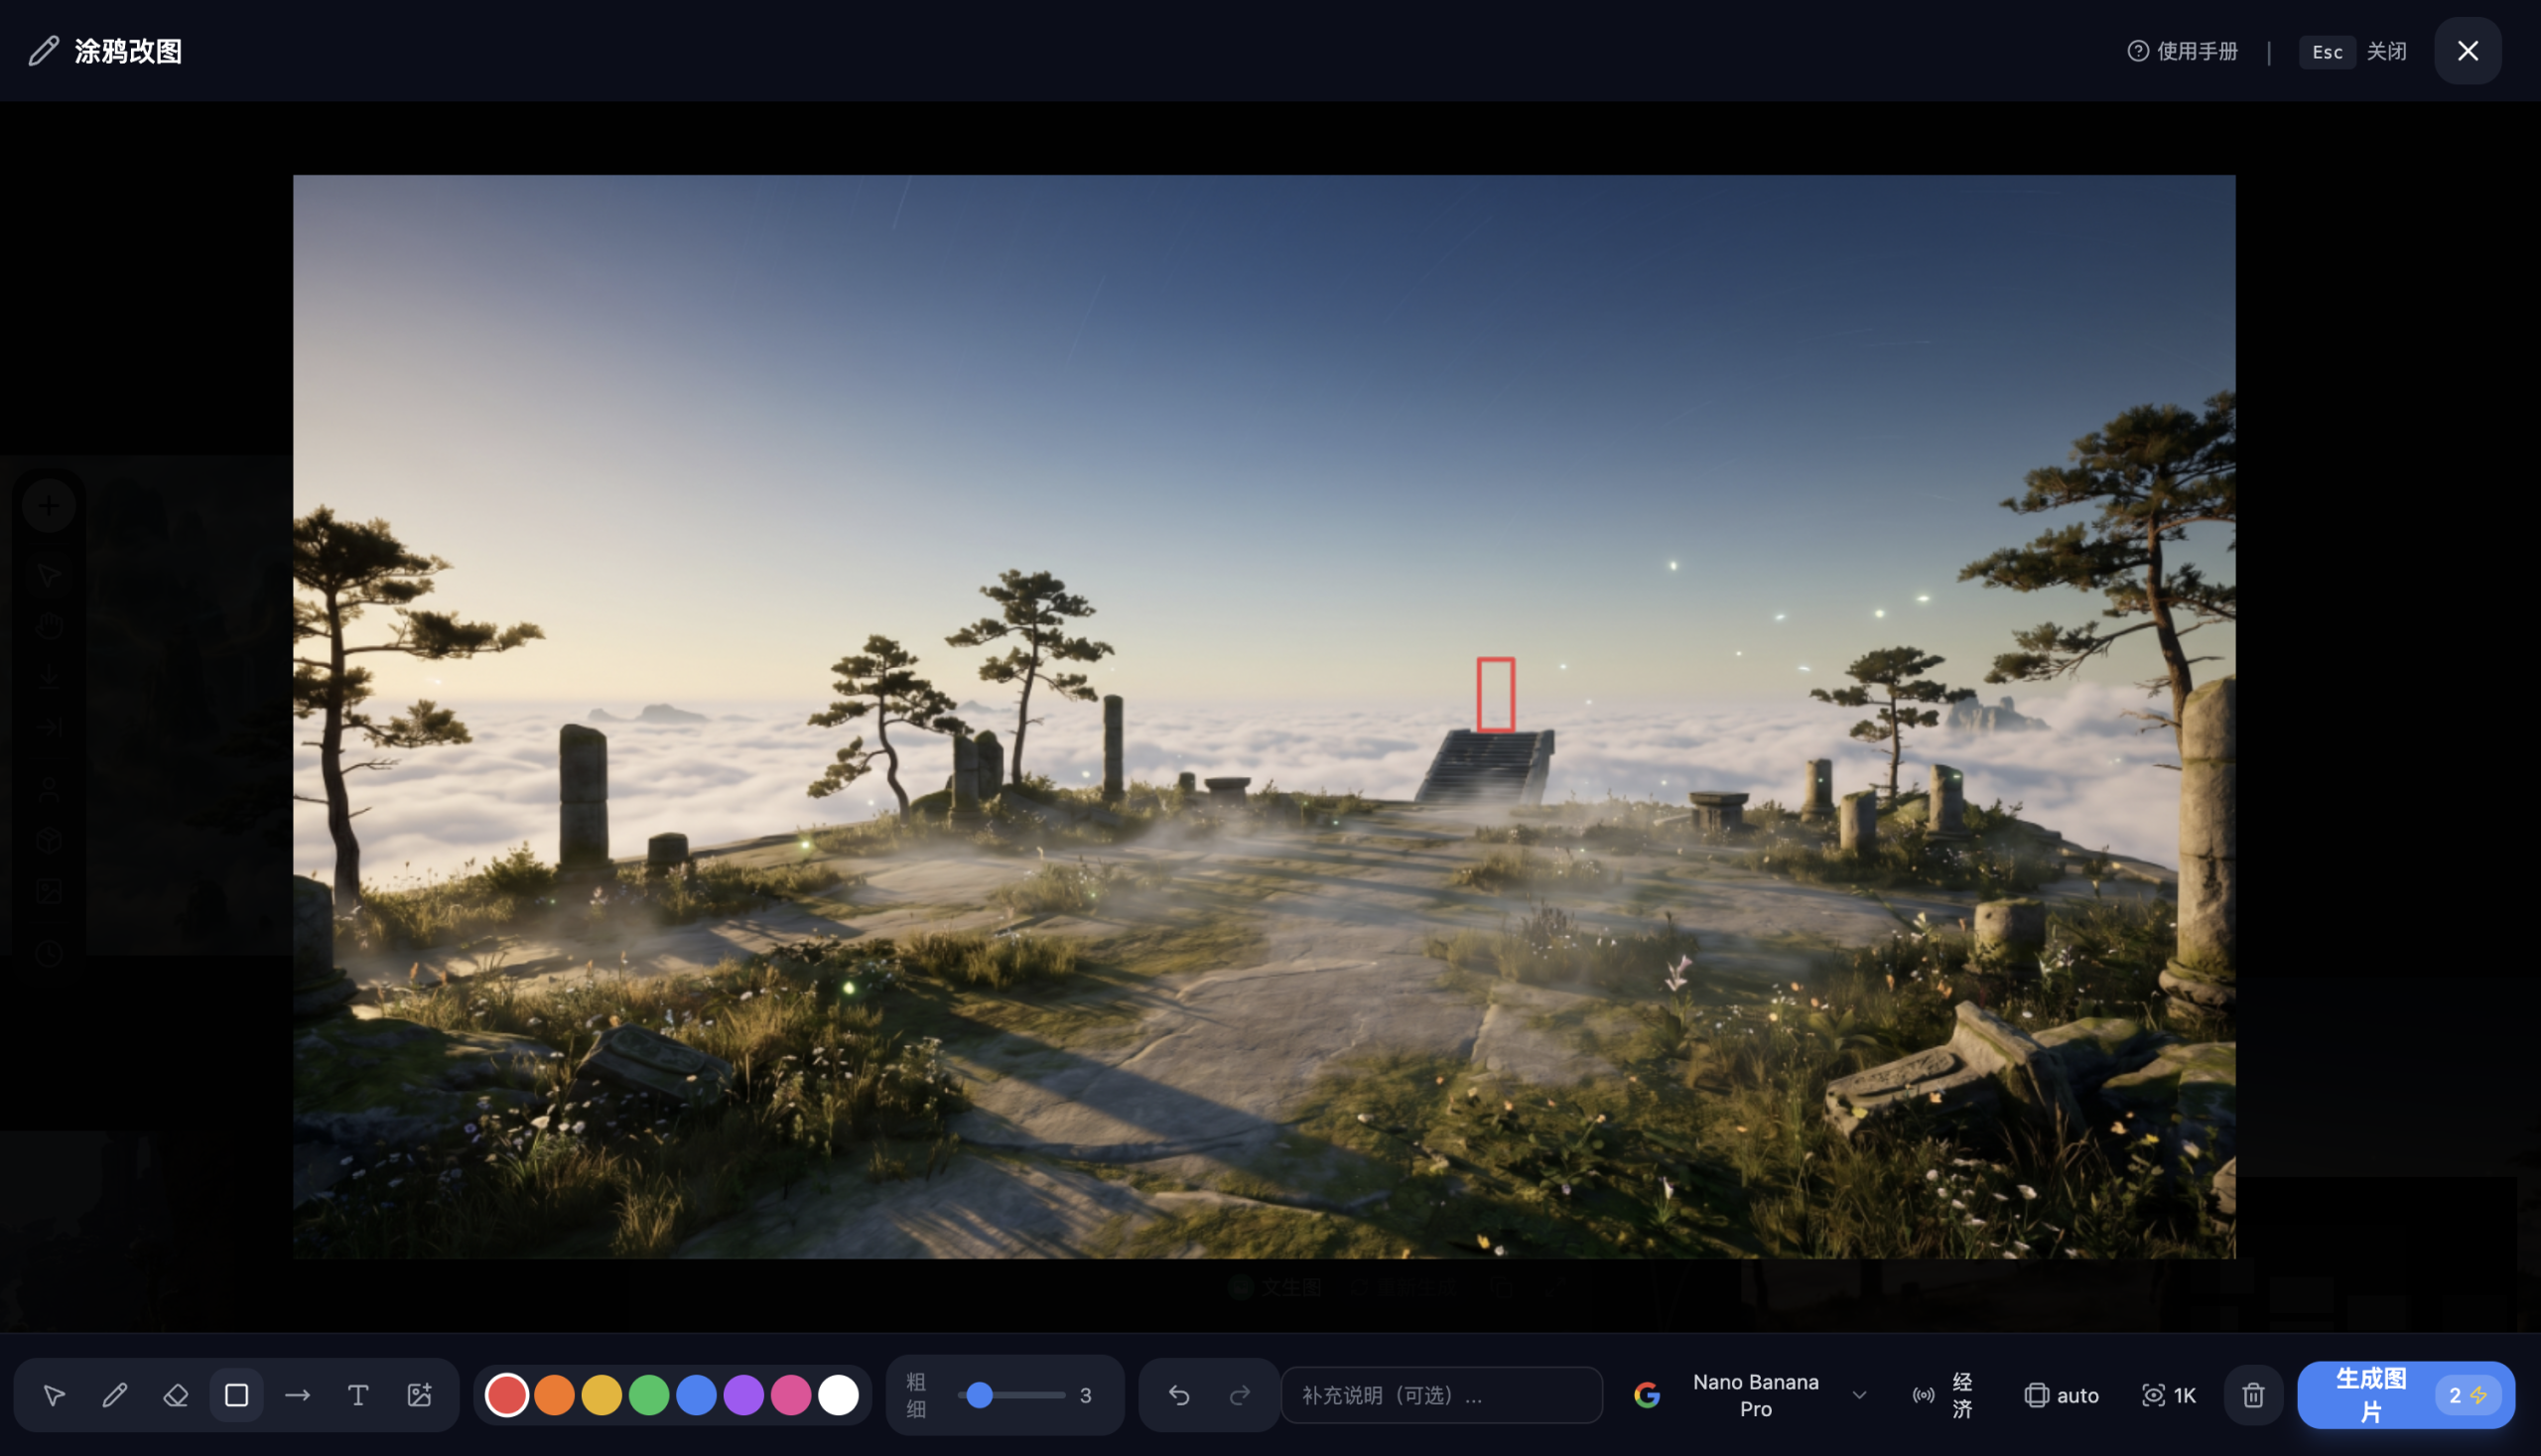Select the arrow drawing tool
The image size is (2541, 1456).
pyautogui.click(x=297, y=1395)
